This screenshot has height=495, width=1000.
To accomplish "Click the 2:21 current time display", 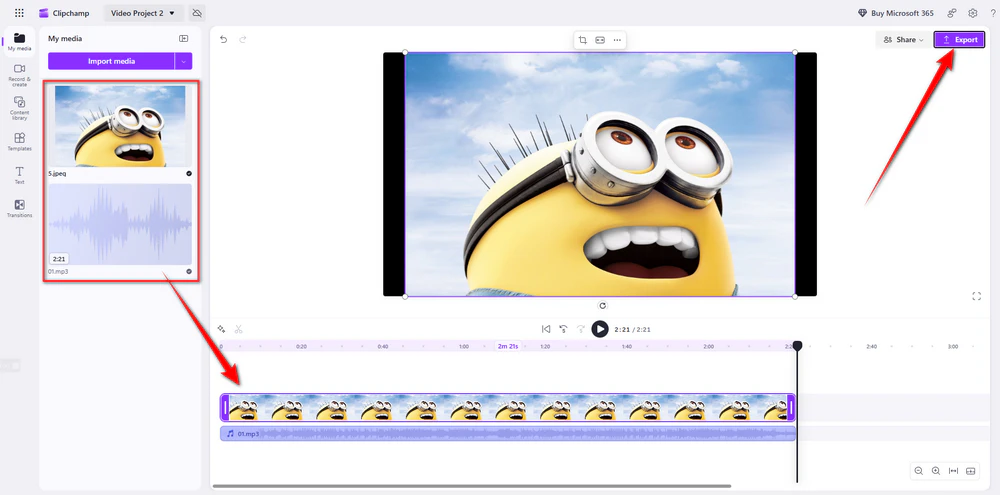I will point(622,330).
